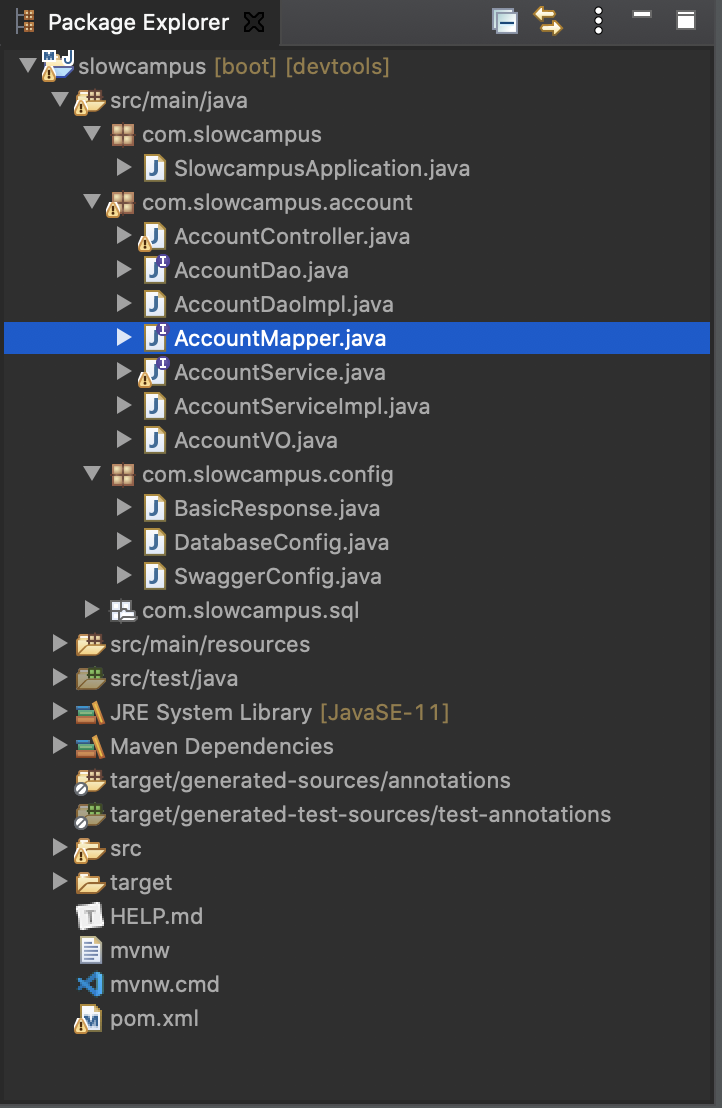Select target/generated-test-sources/test-annotations entry
Viewport: 722px width, 1108px height.
click(360, 814)
